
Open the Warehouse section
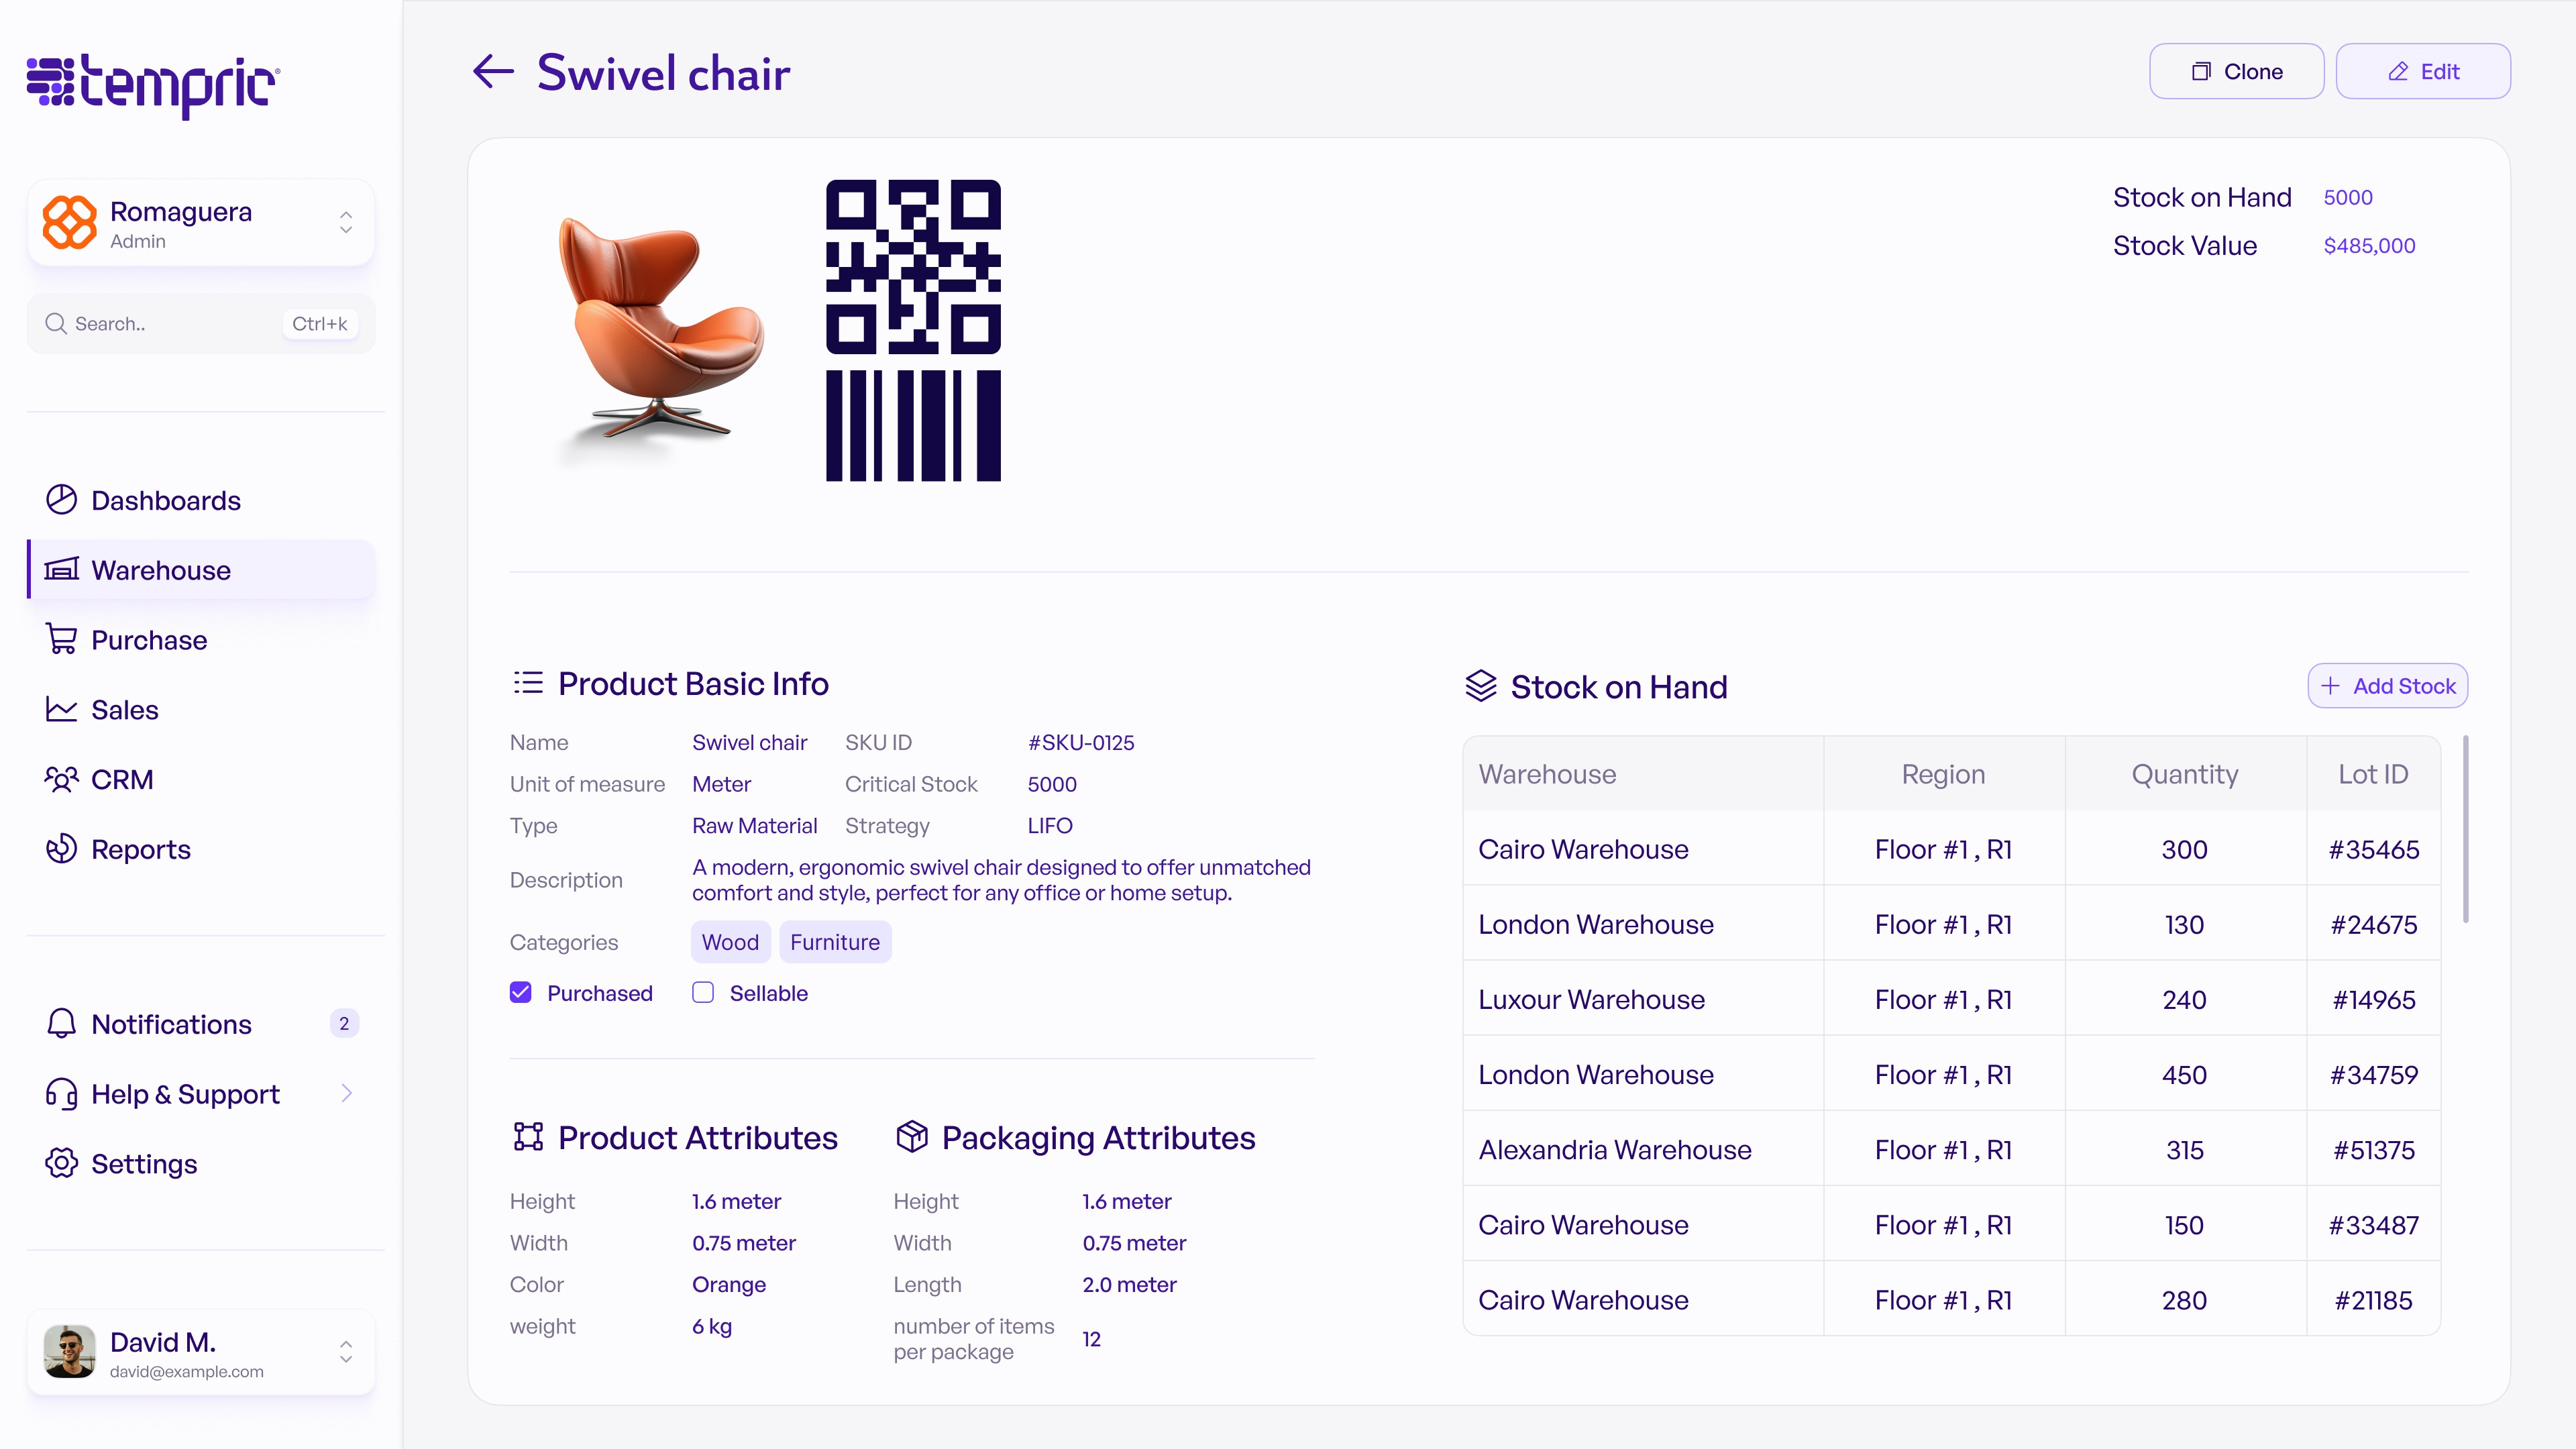click(x=201, y=570)
